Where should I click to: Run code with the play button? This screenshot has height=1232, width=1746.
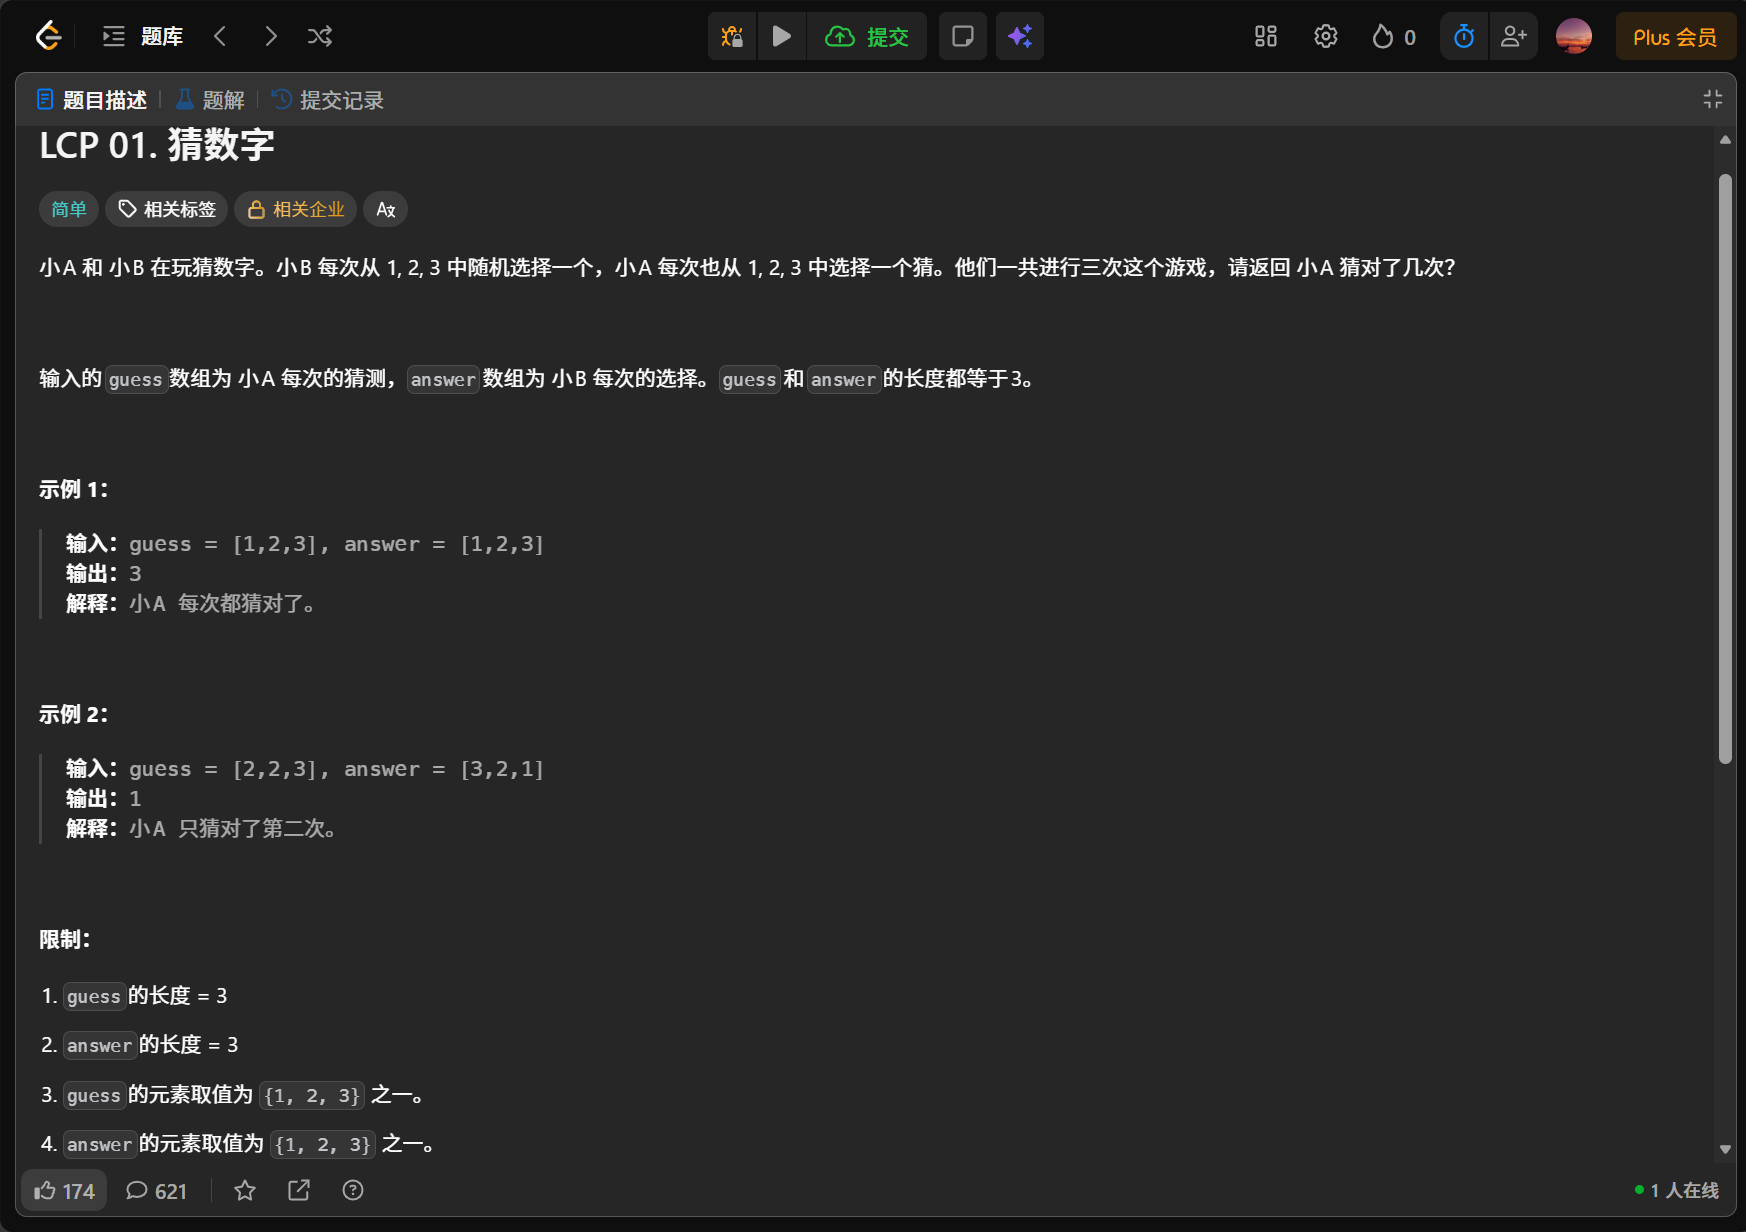coord(782,37)
